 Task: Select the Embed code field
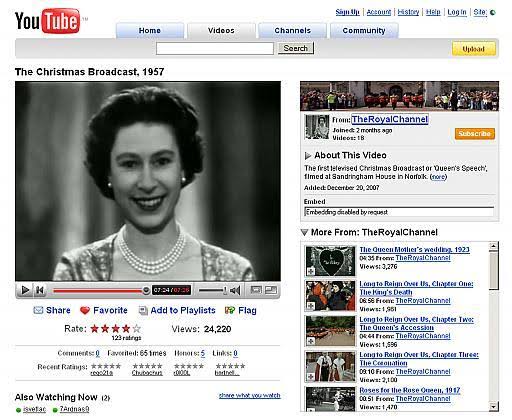click(x=399, y=212)
